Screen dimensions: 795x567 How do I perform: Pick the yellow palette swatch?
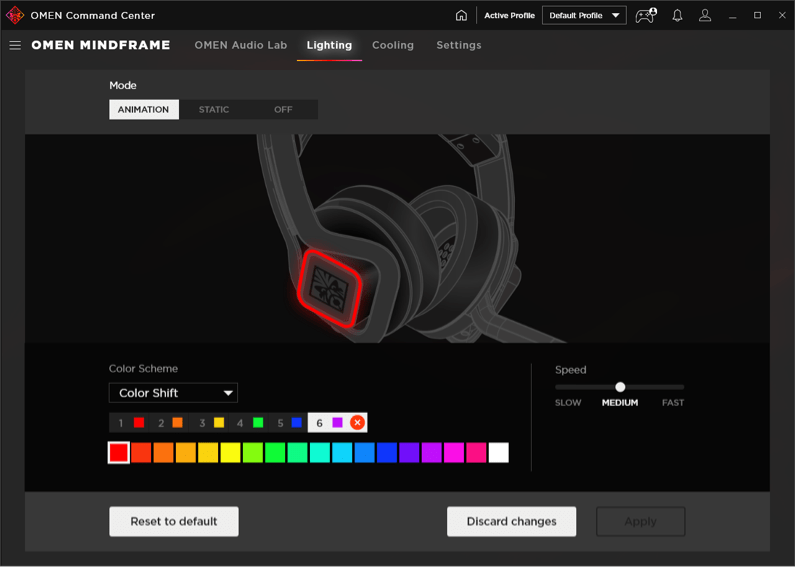click(230, 452)
